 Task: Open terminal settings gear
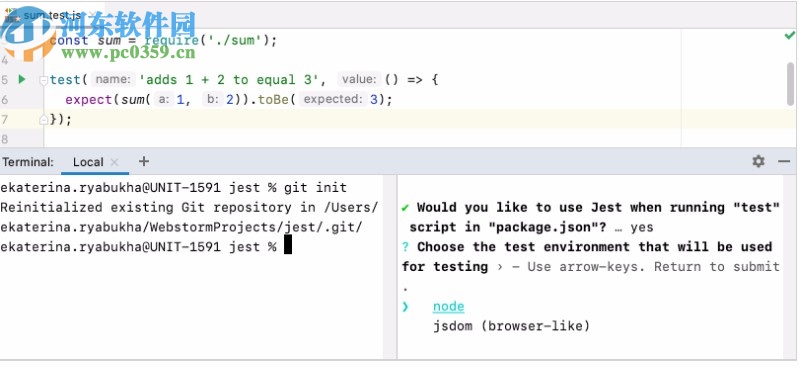(758, 162)
